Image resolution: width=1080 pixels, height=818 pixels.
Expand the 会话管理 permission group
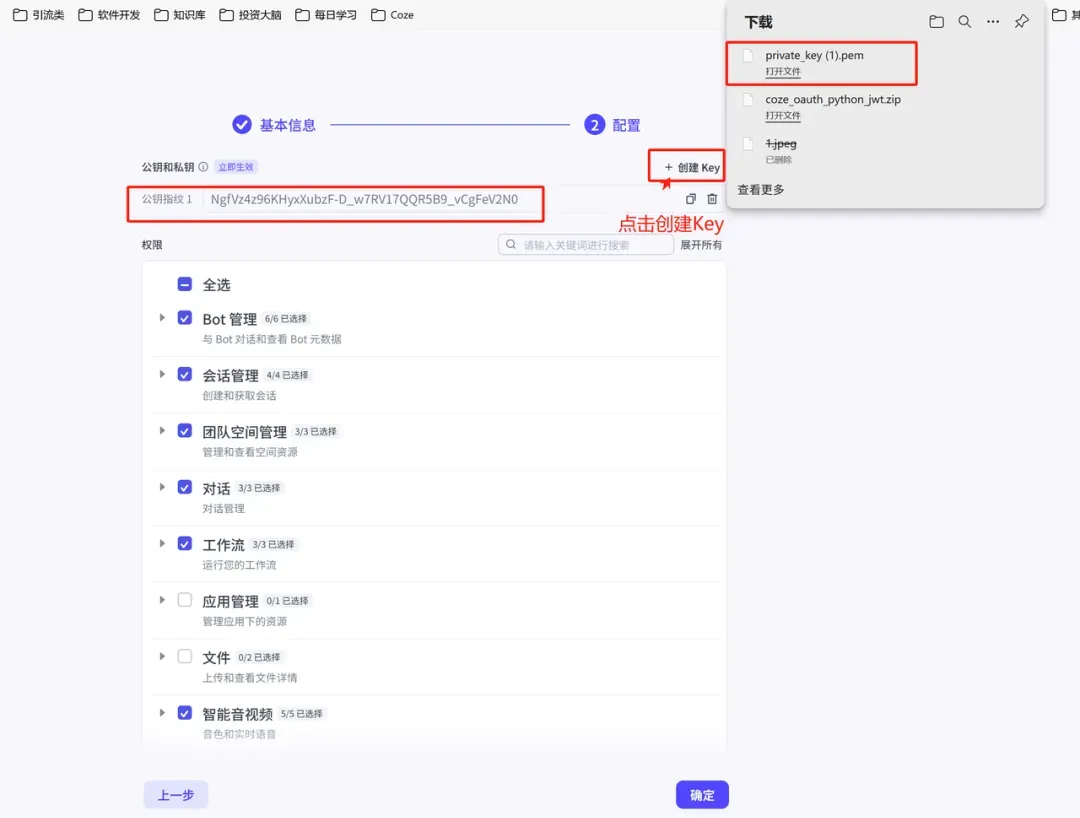pos(162,374)
